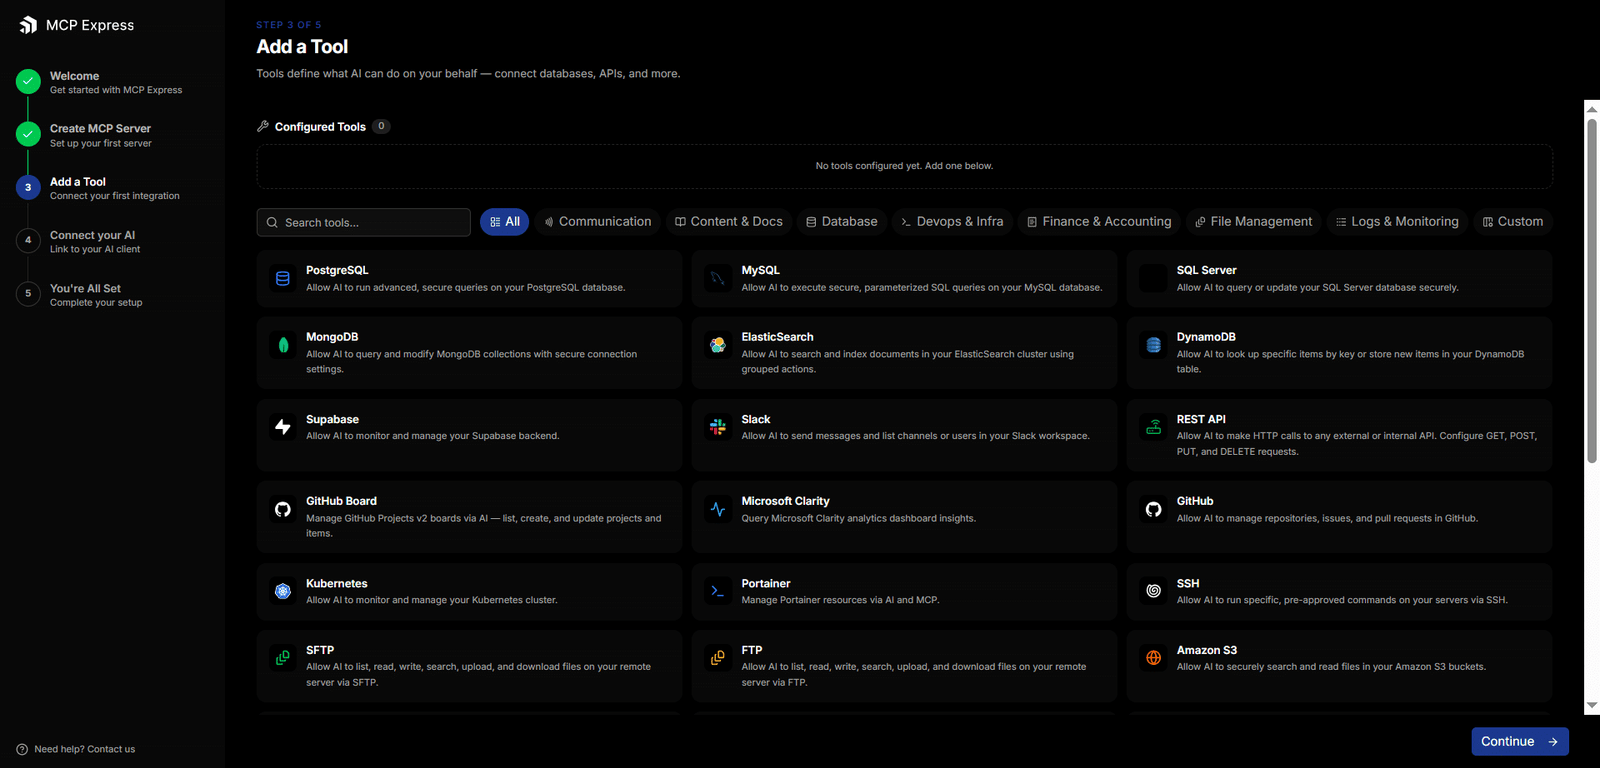
Task: Click the Amazon S3 globe icon
Action: pos(1154,658)
